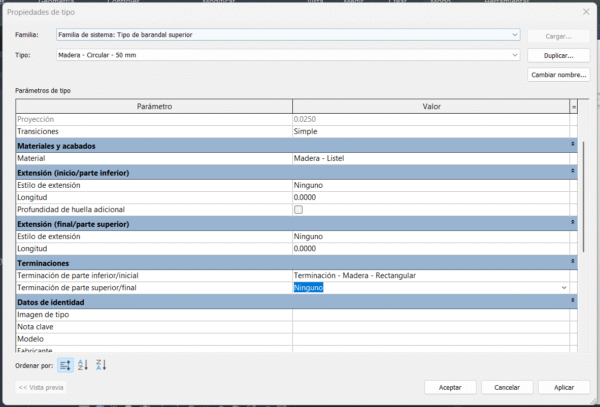
Task: Sort parameters alphabetically A to Z
Action: [83, 365]
